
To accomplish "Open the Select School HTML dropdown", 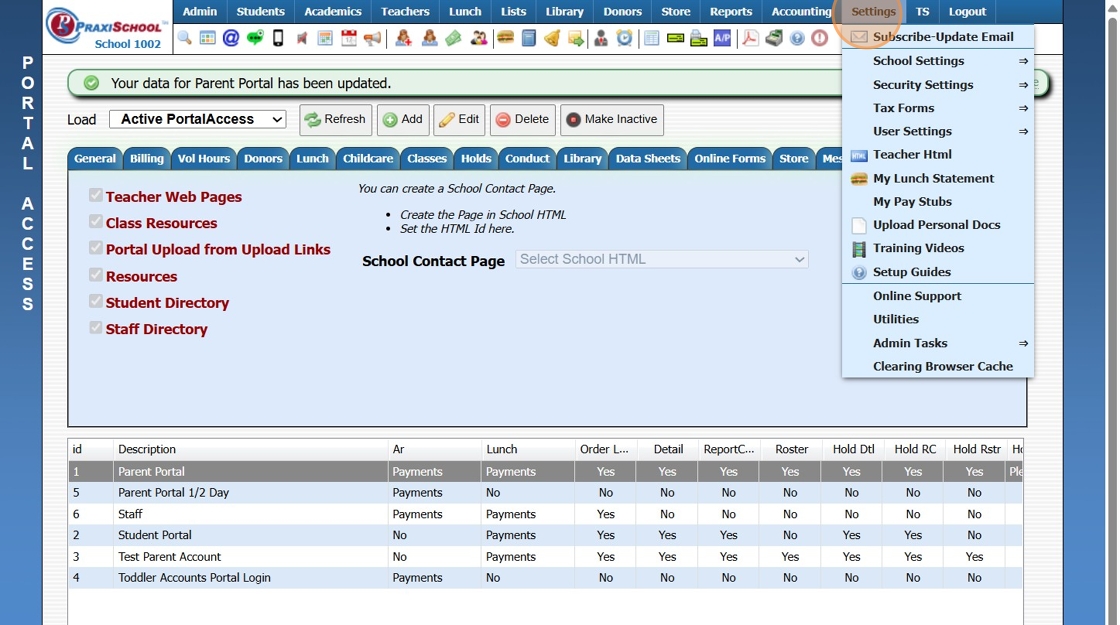I will [x=662, y=259].
